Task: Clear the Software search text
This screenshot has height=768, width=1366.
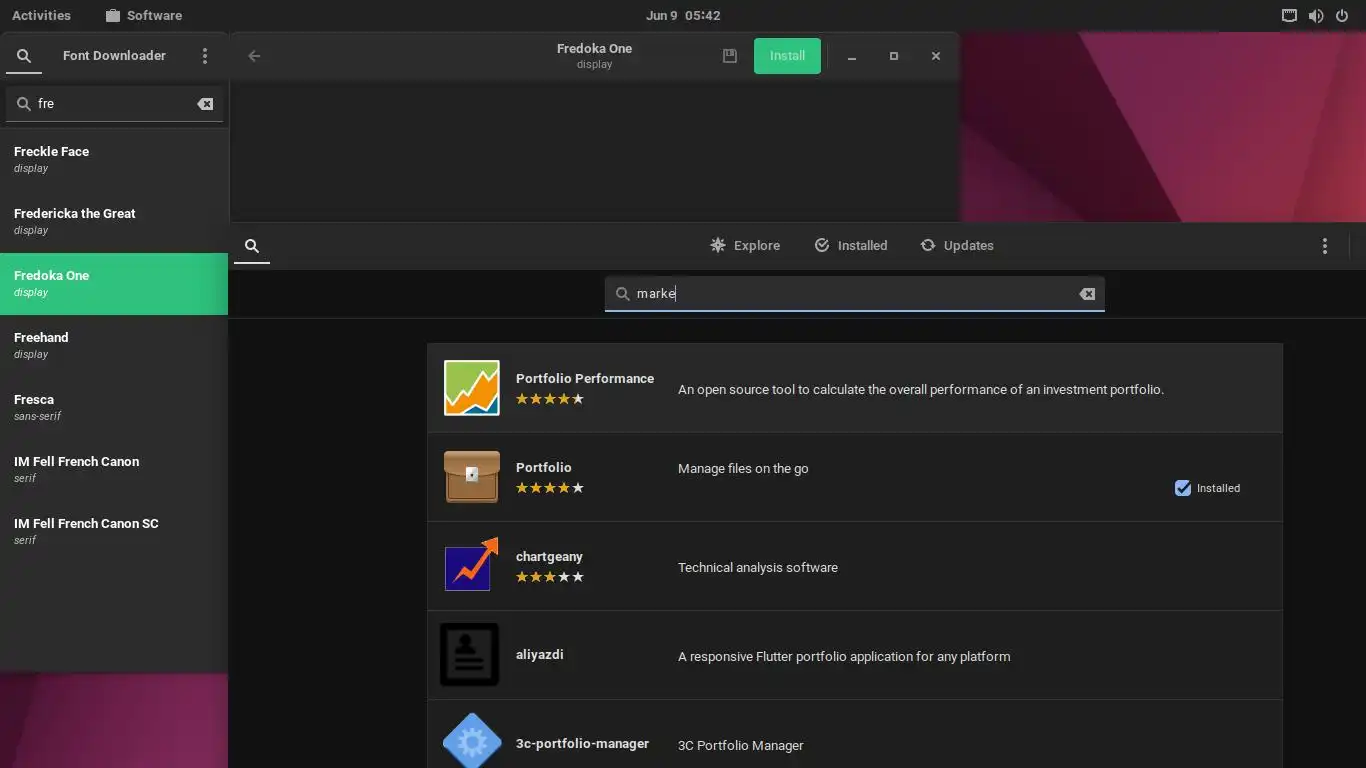Action: (x=1087, y=294)
